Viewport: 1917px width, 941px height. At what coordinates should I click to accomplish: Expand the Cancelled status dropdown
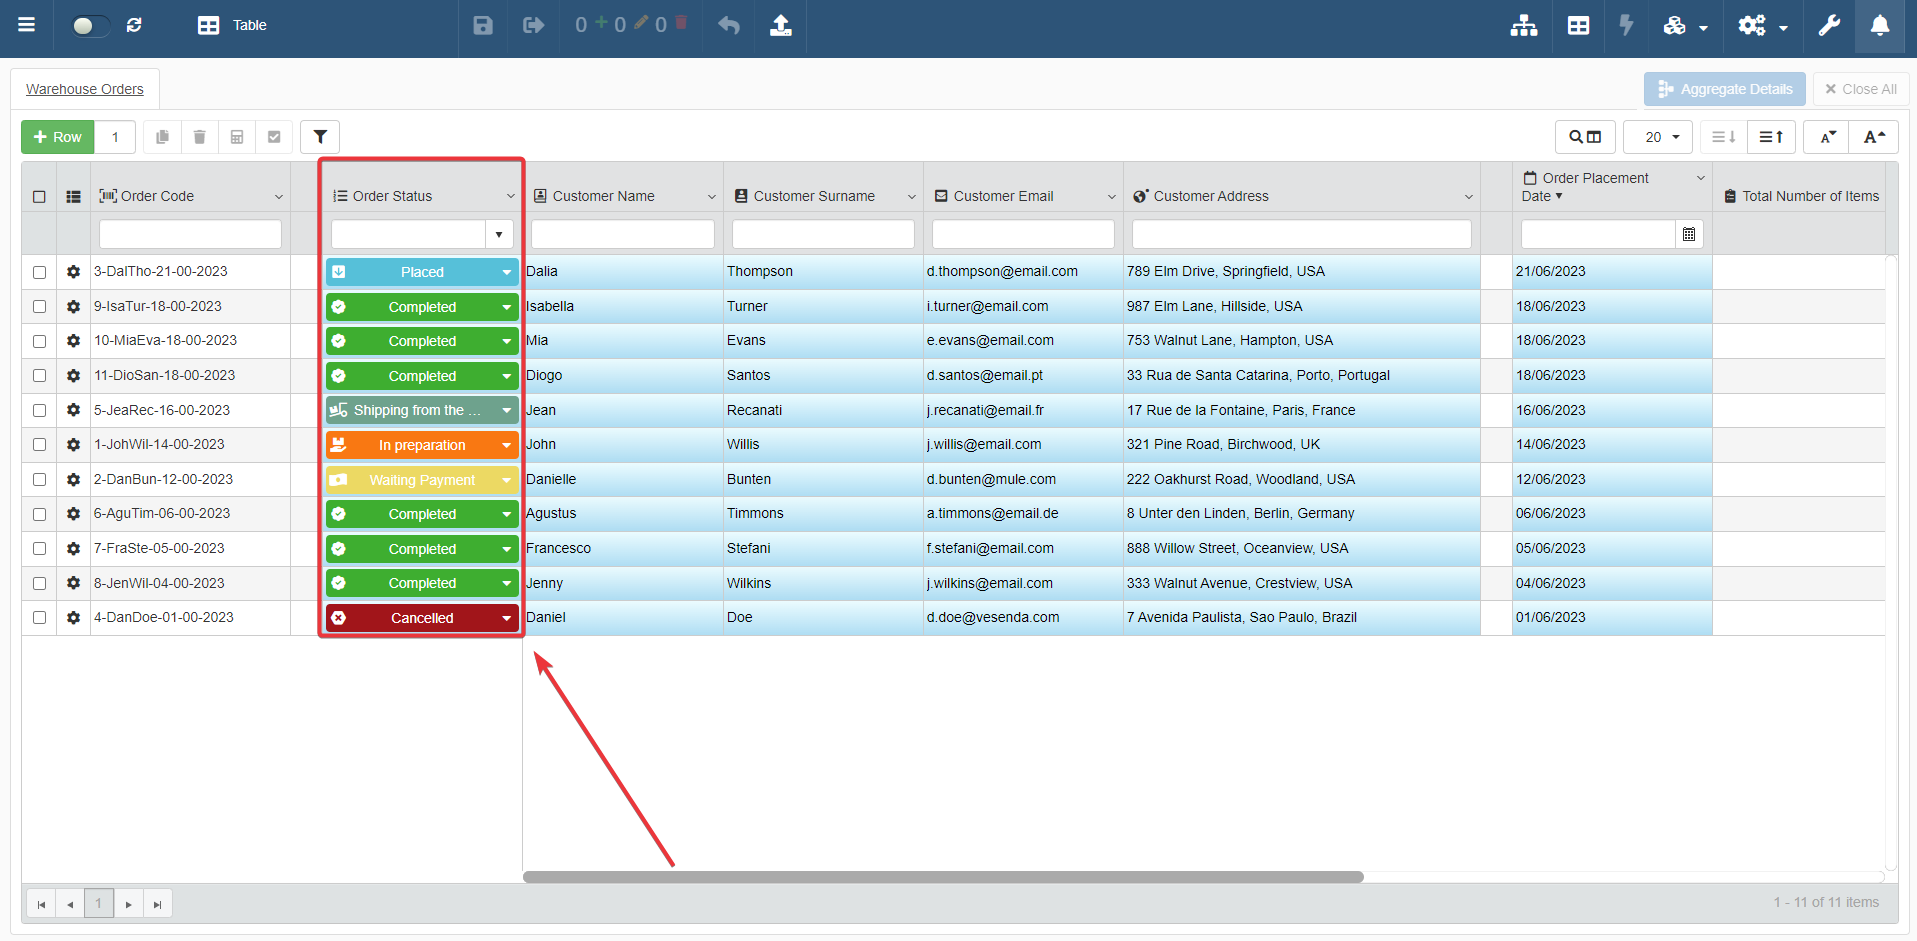pos(506,618)
